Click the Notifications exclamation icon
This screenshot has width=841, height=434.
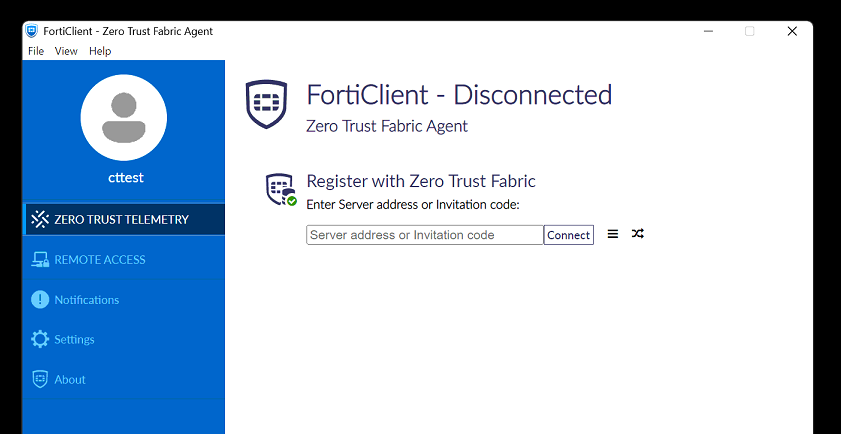pyautogui.click(x=40, y=300)
